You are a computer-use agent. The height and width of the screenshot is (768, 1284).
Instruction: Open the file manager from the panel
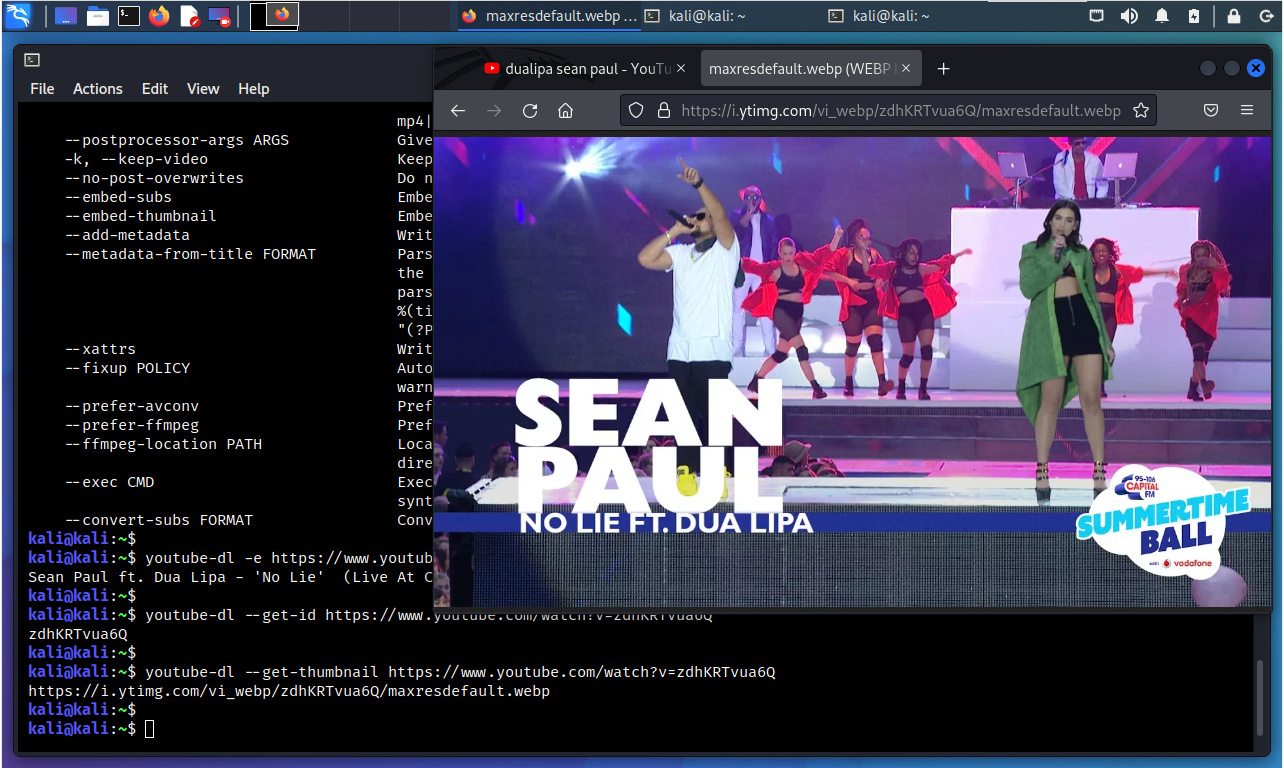[x=97, y=15]
